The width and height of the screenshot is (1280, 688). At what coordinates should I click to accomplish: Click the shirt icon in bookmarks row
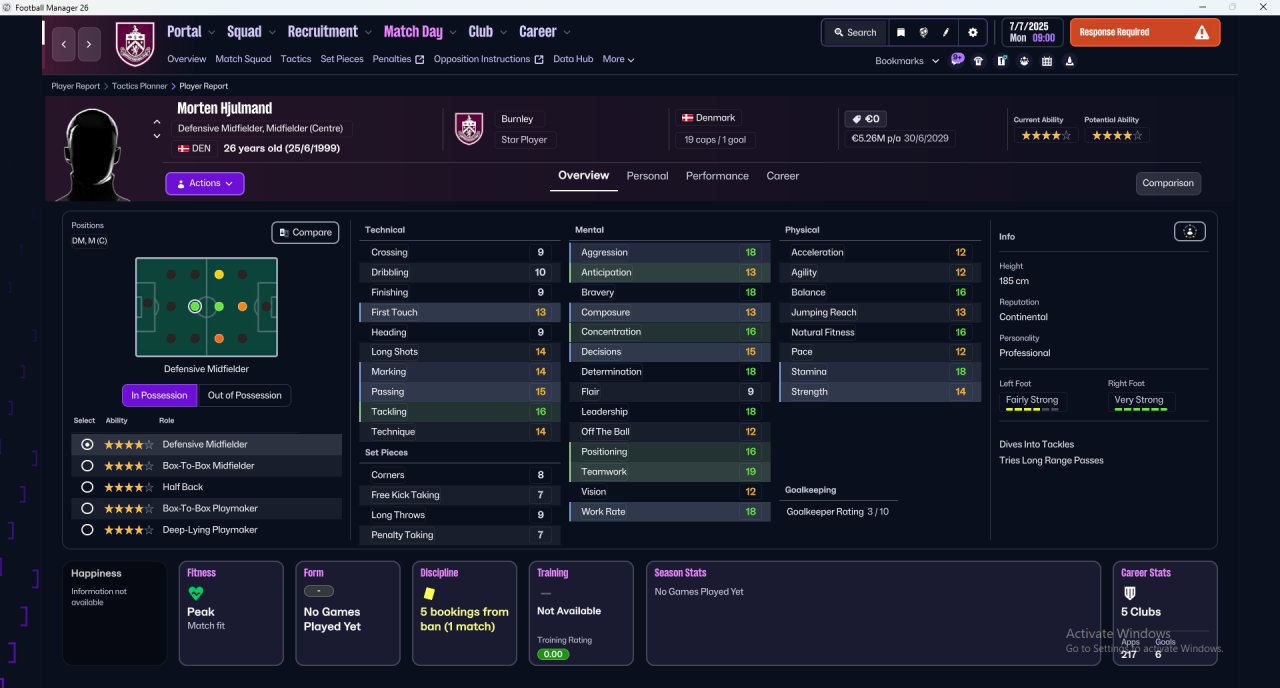pyautogui.click(x=978, y=61)
